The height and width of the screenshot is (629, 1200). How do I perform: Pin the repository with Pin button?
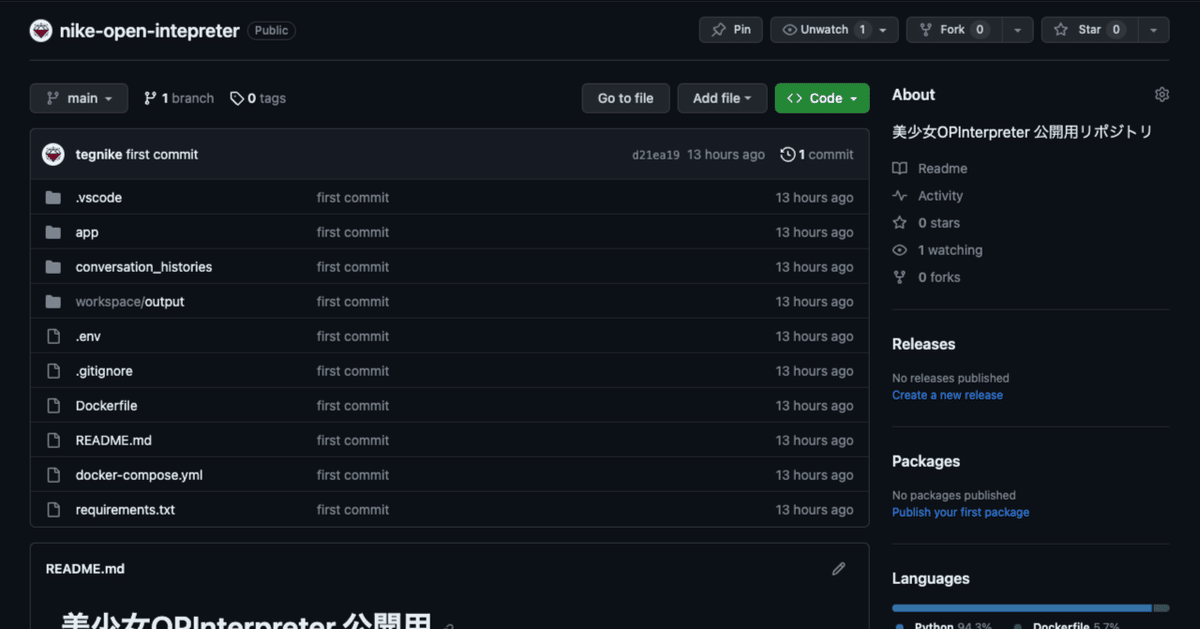(x=730, y=30)
